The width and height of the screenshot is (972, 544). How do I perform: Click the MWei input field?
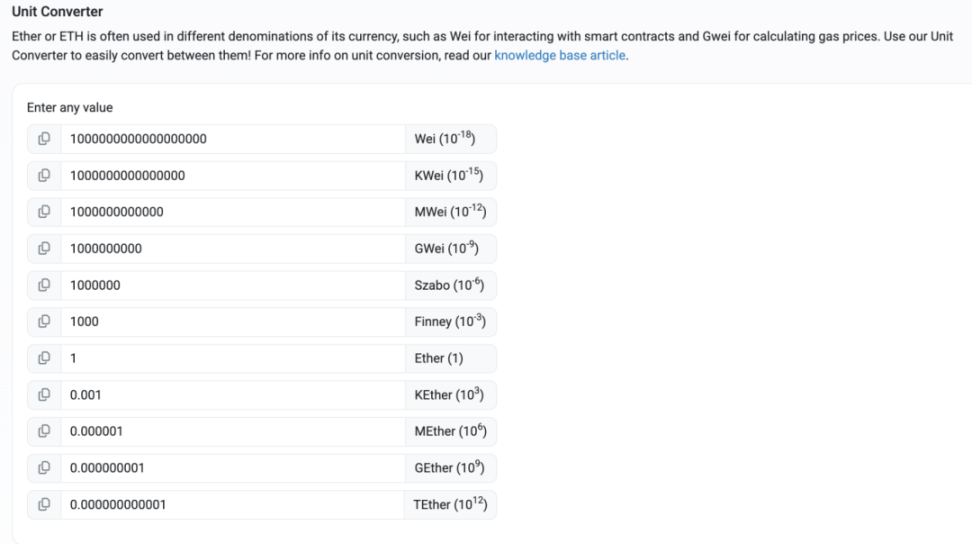click(x=233, y=212)
